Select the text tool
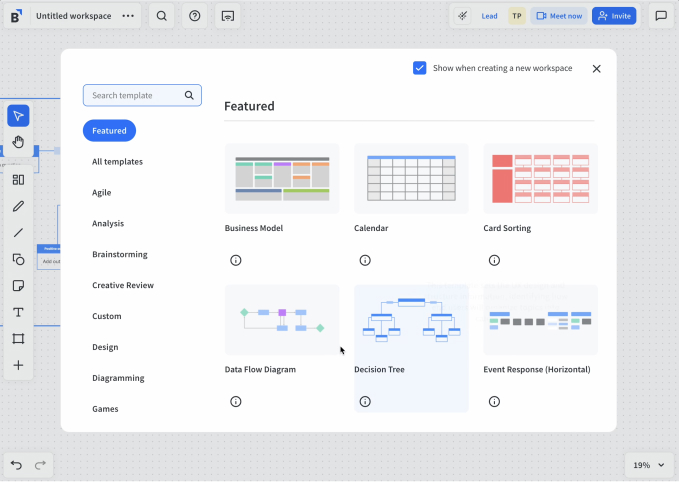Screen dimensions: 679x482 tap(18, 313)
